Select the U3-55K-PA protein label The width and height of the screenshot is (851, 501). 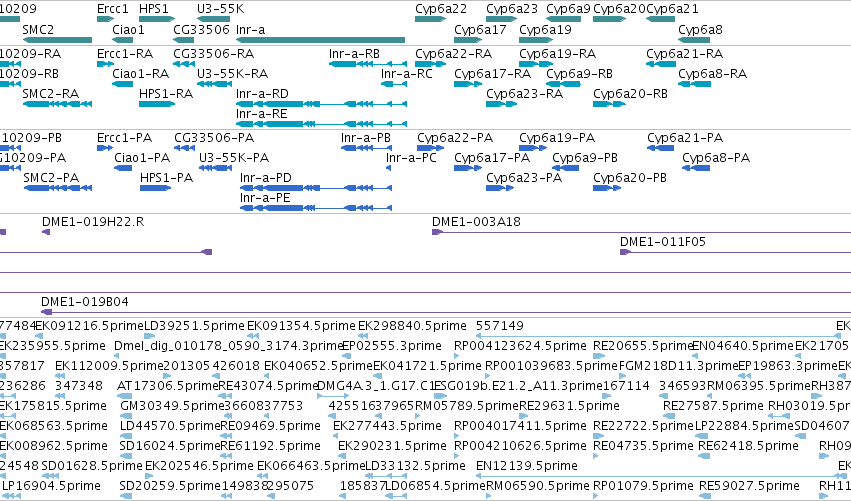click(x=234, y=158)
